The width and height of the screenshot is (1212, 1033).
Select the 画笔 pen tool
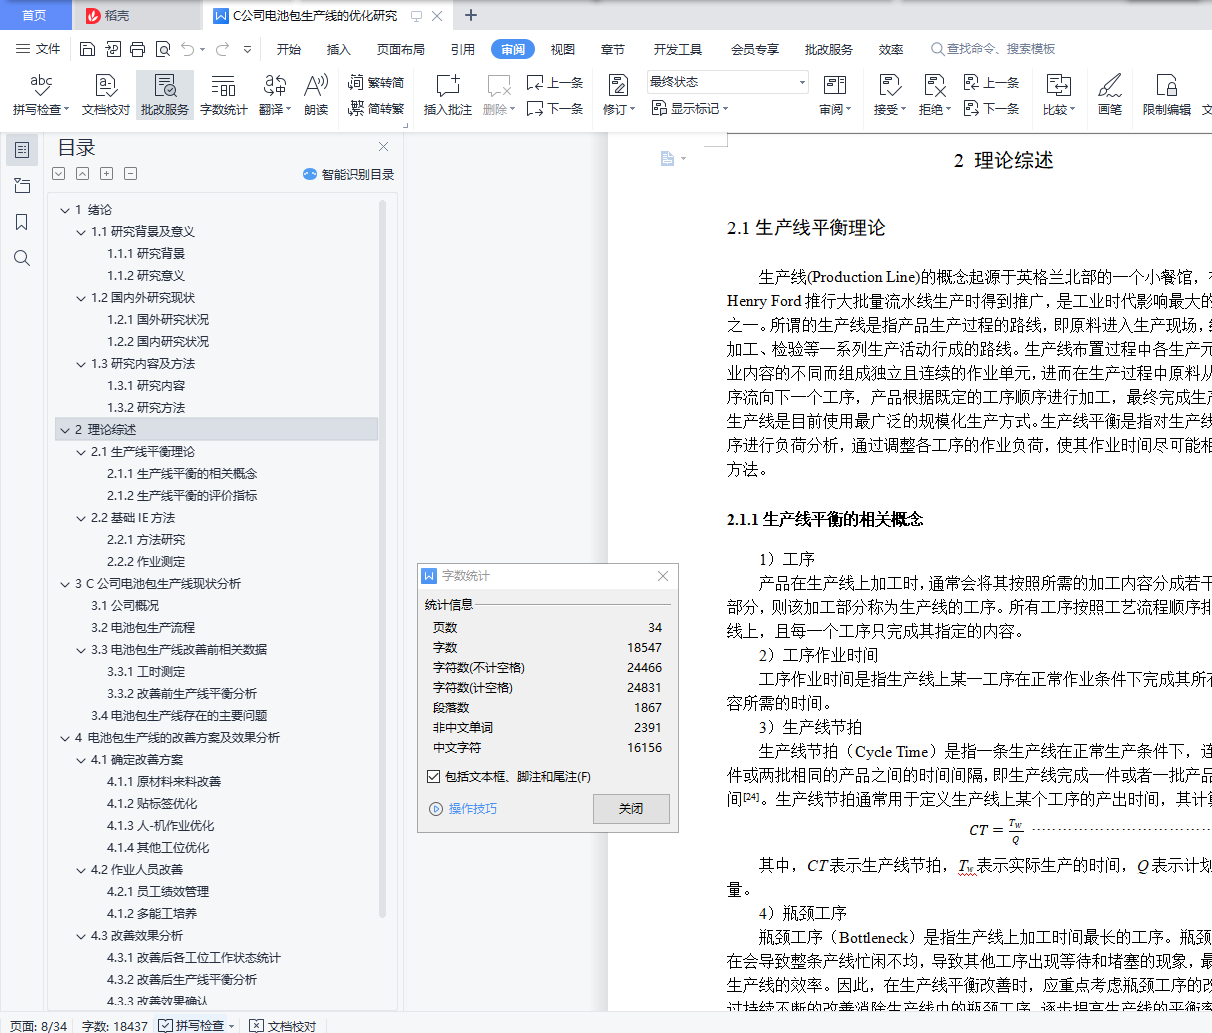[1110, 95]
